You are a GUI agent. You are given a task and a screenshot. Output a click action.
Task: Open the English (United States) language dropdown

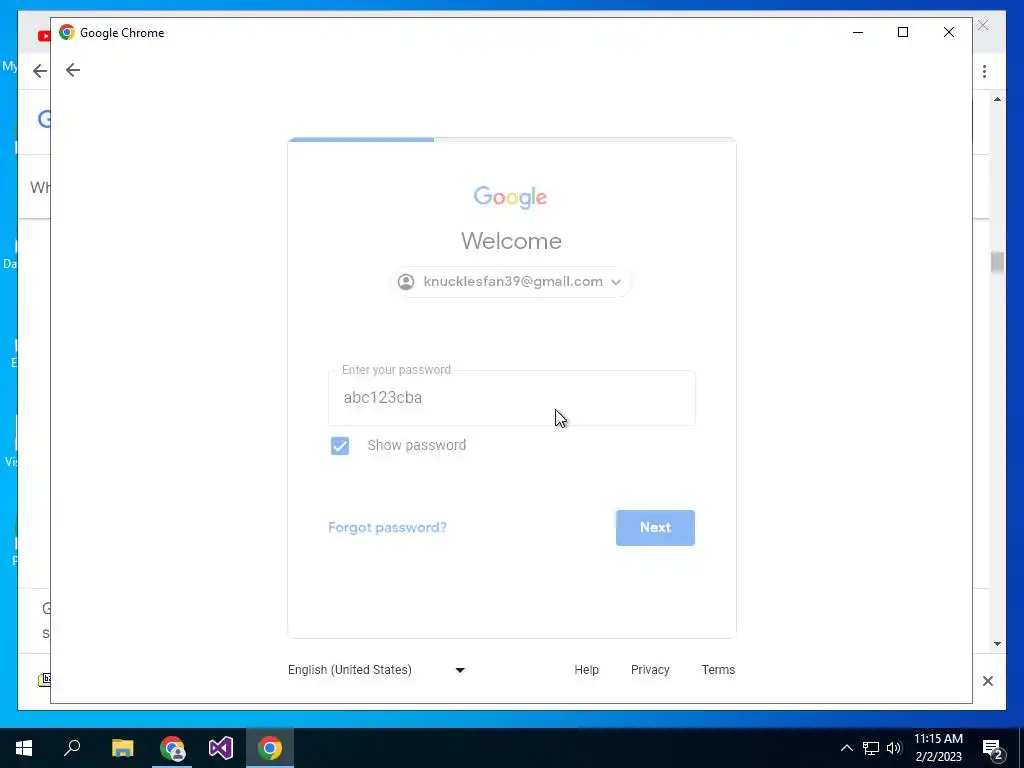click(x=377, y=670)
